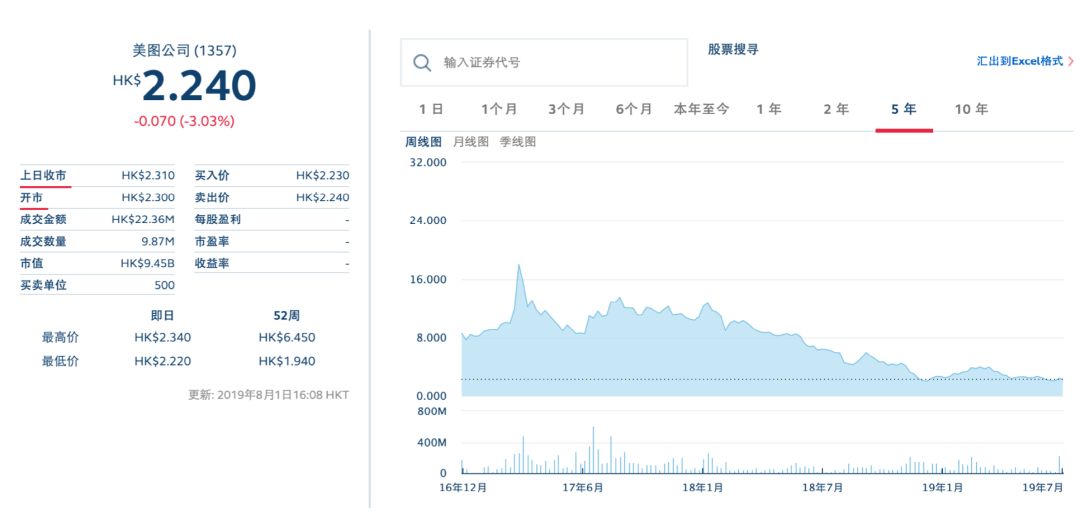Image resolution: width=1080 pixels, height=524 pixels.
Task: Switch to 月线图 monthly chart
Action: pos(471,142)
